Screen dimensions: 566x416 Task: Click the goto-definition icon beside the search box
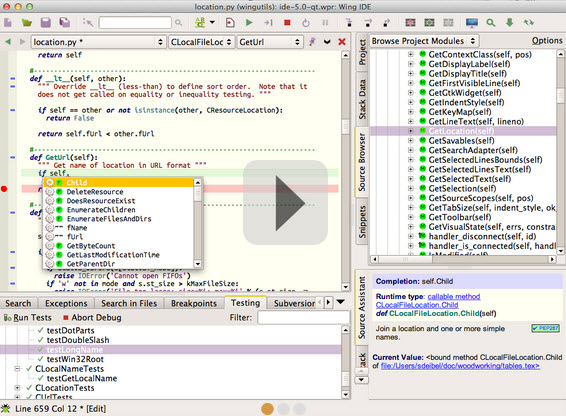coord(88,22)
